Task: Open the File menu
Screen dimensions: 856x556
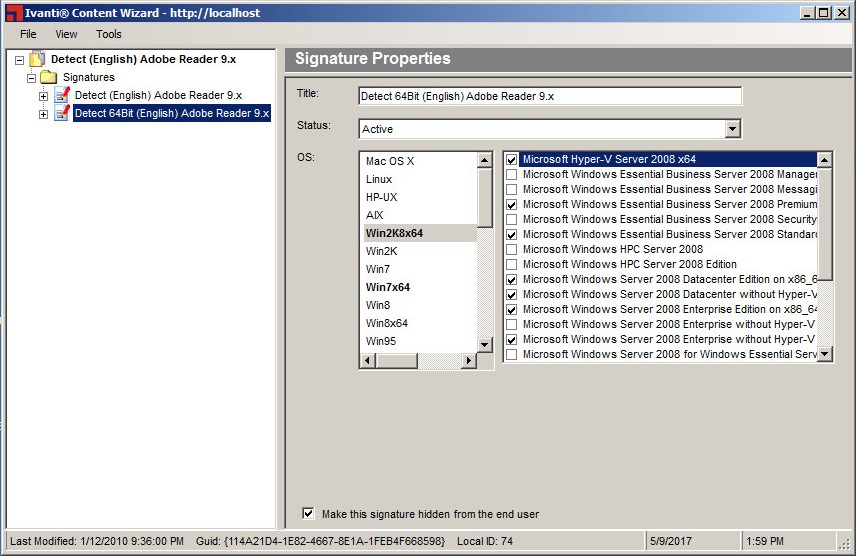Action: coord(28,34)
